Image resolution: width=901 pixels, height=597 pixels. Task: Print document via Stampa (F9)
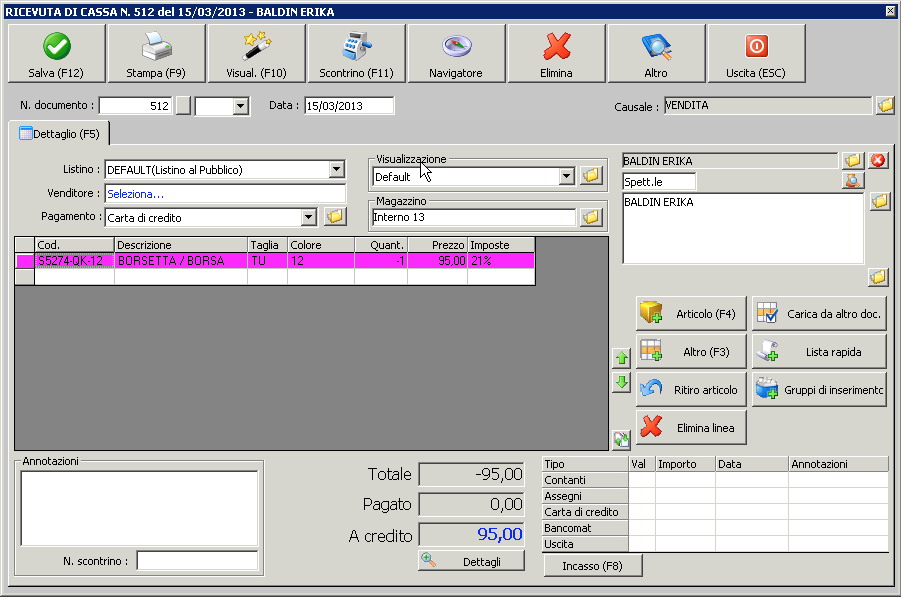tap(156, 53)
